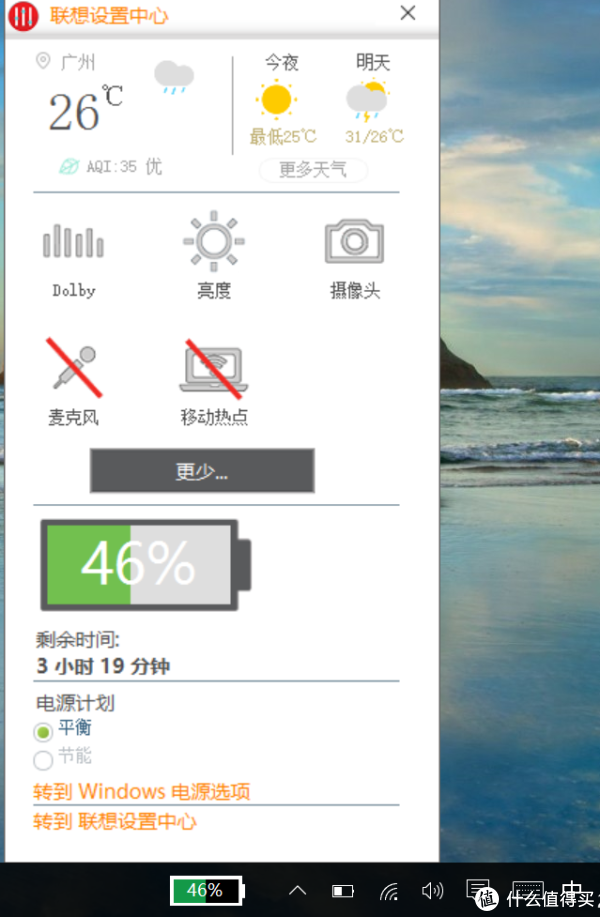The height and width of the screenshot is (917, 600).
Task: Click the brightness (亮度) sun icon
Action: 213,241
